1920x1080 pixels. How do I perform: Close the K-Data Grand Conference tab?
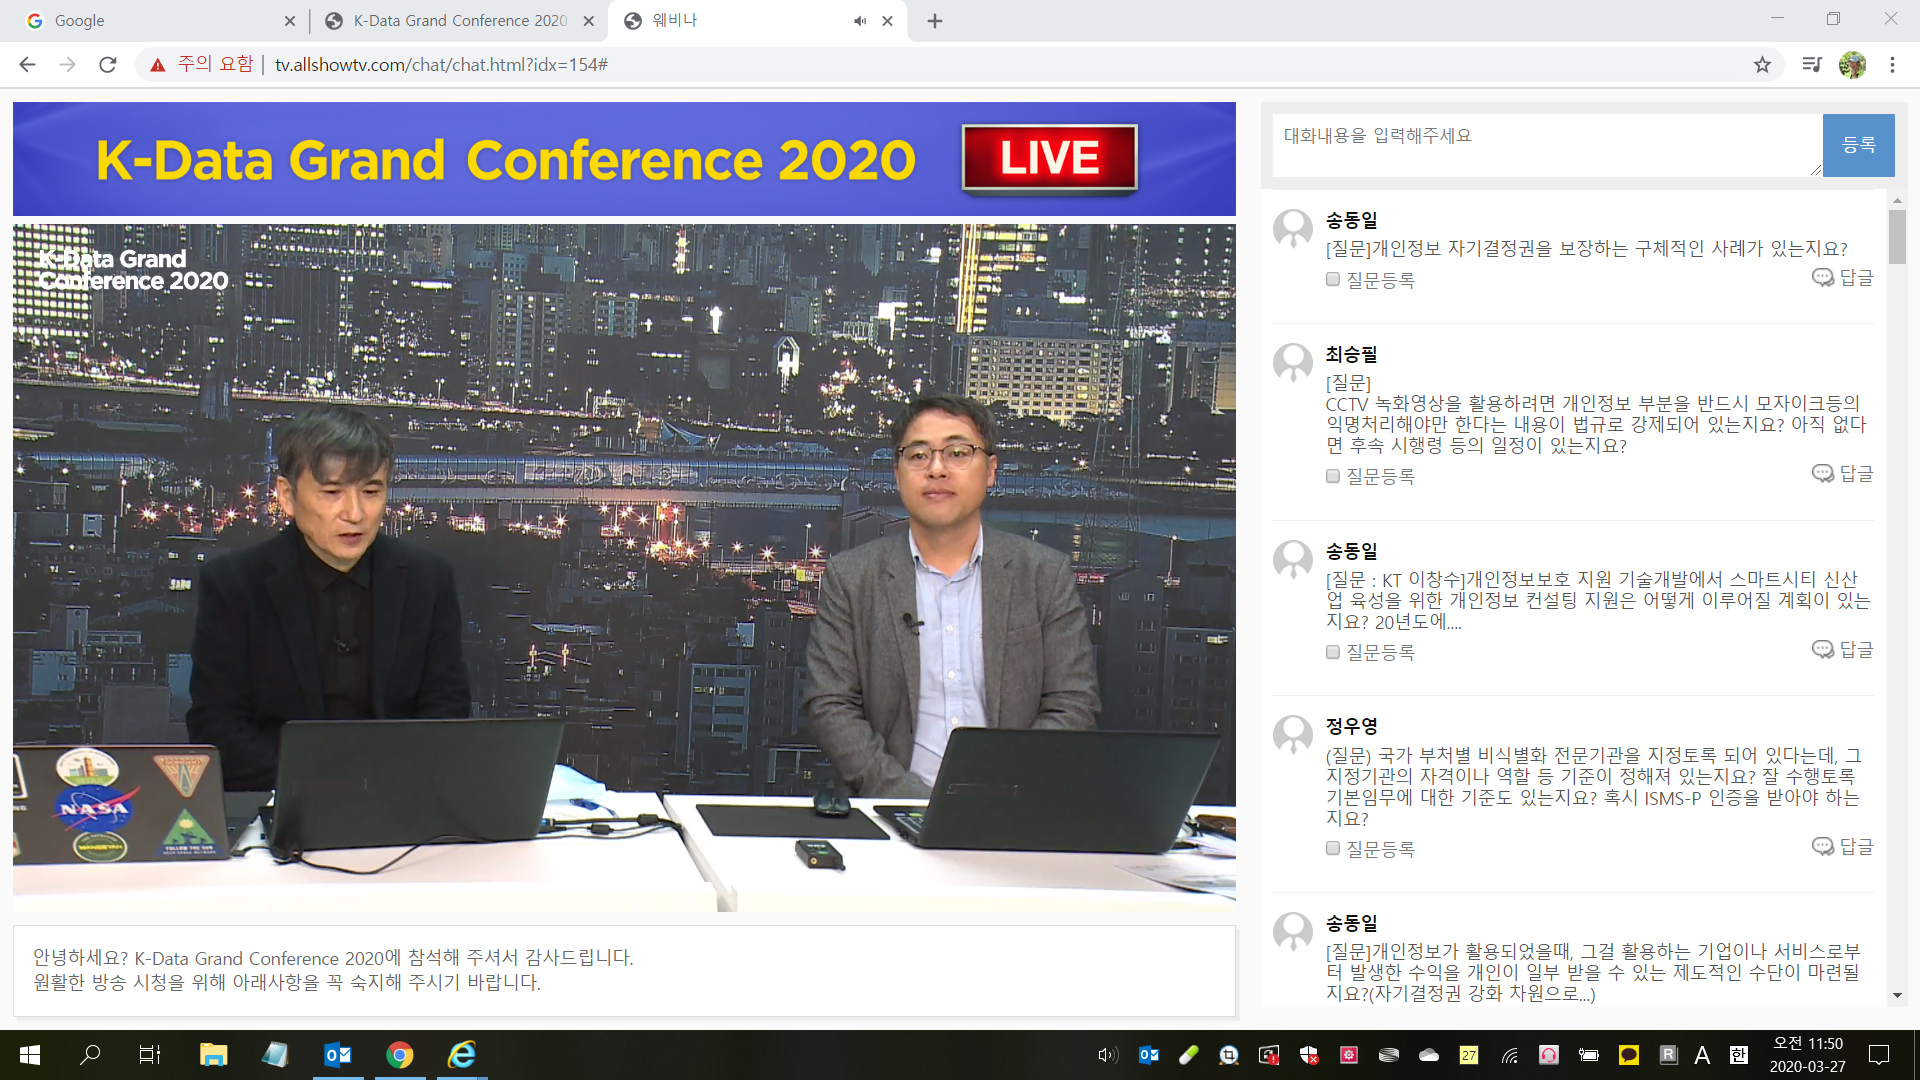(588, 21)
